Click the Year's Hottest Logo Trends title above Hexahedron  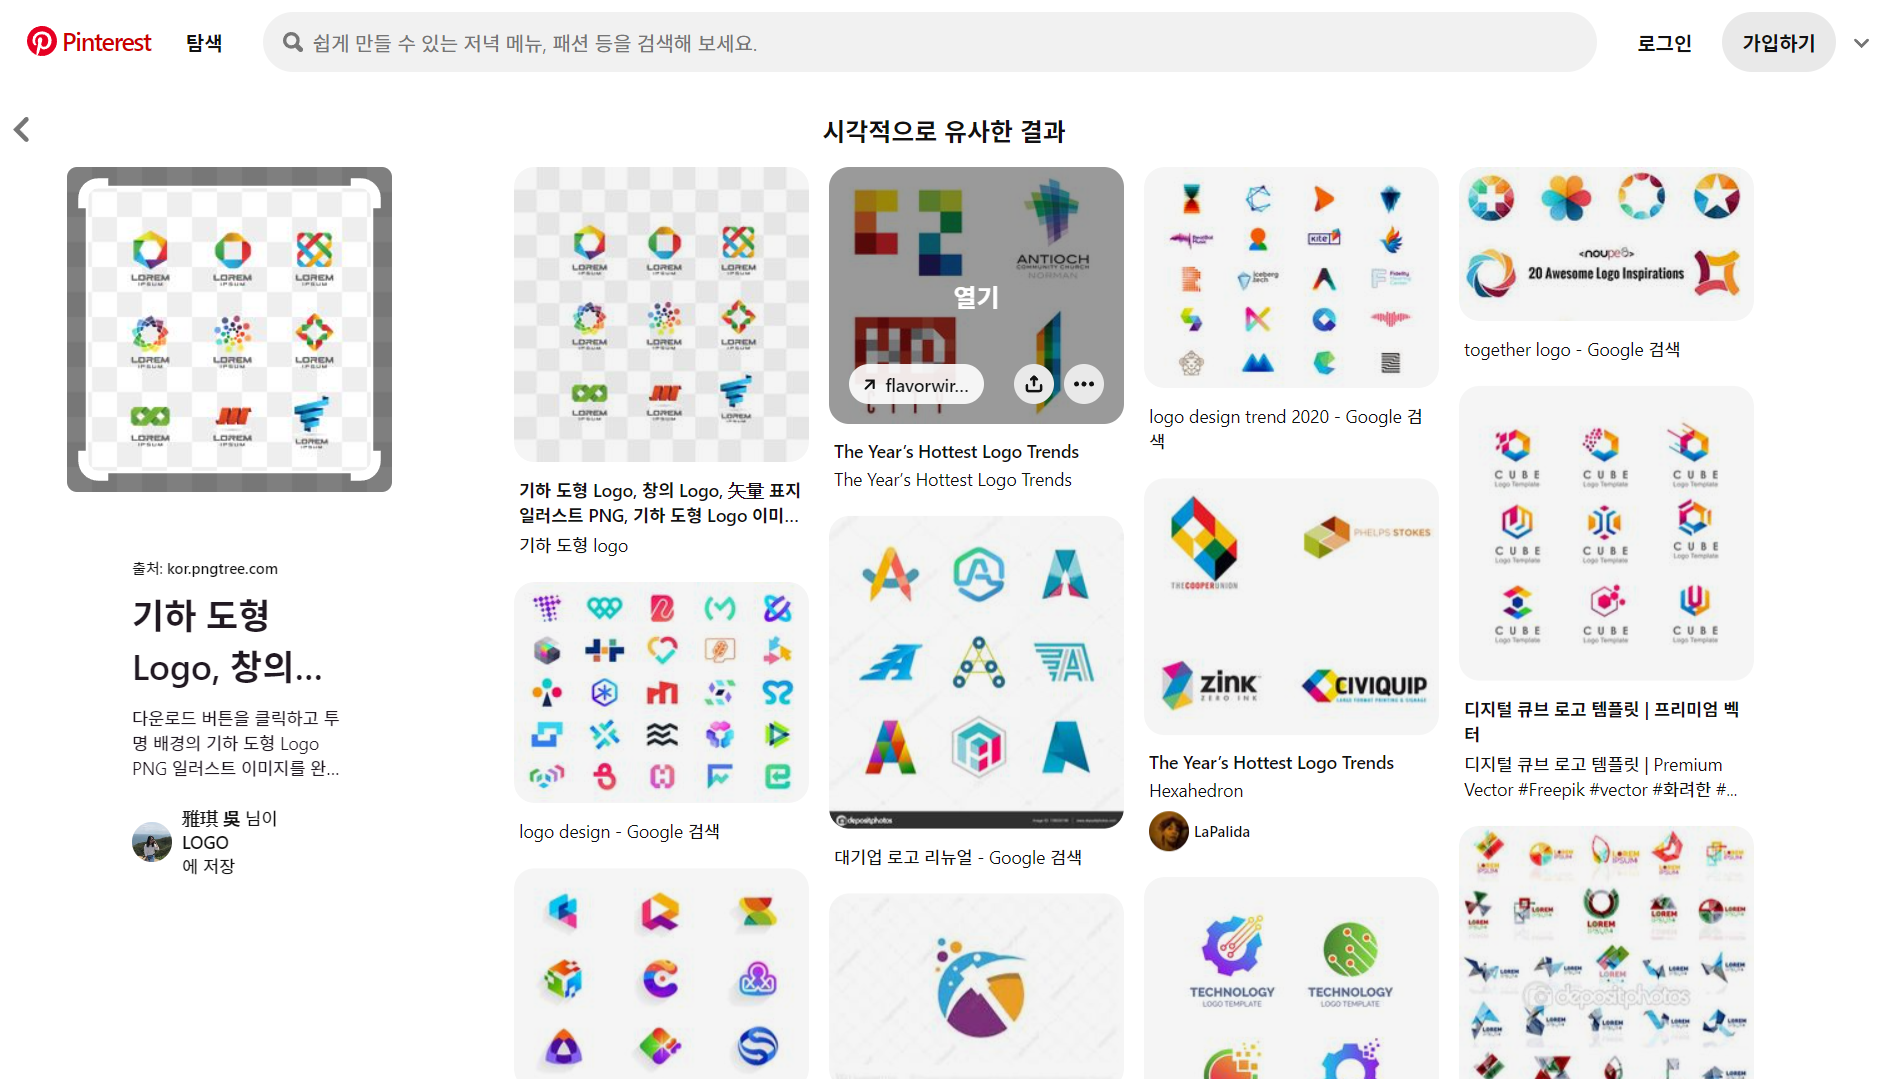point(1271,762)
